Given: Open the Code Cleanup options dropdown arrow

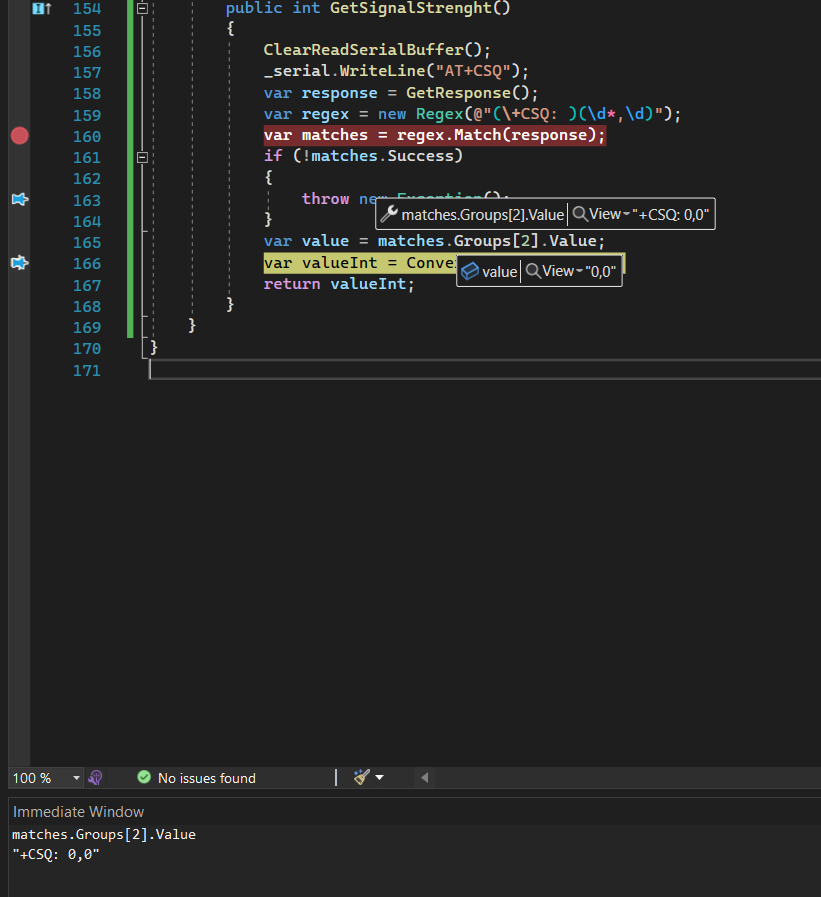Looking at the screenshot, I should [x=378, y=778].
